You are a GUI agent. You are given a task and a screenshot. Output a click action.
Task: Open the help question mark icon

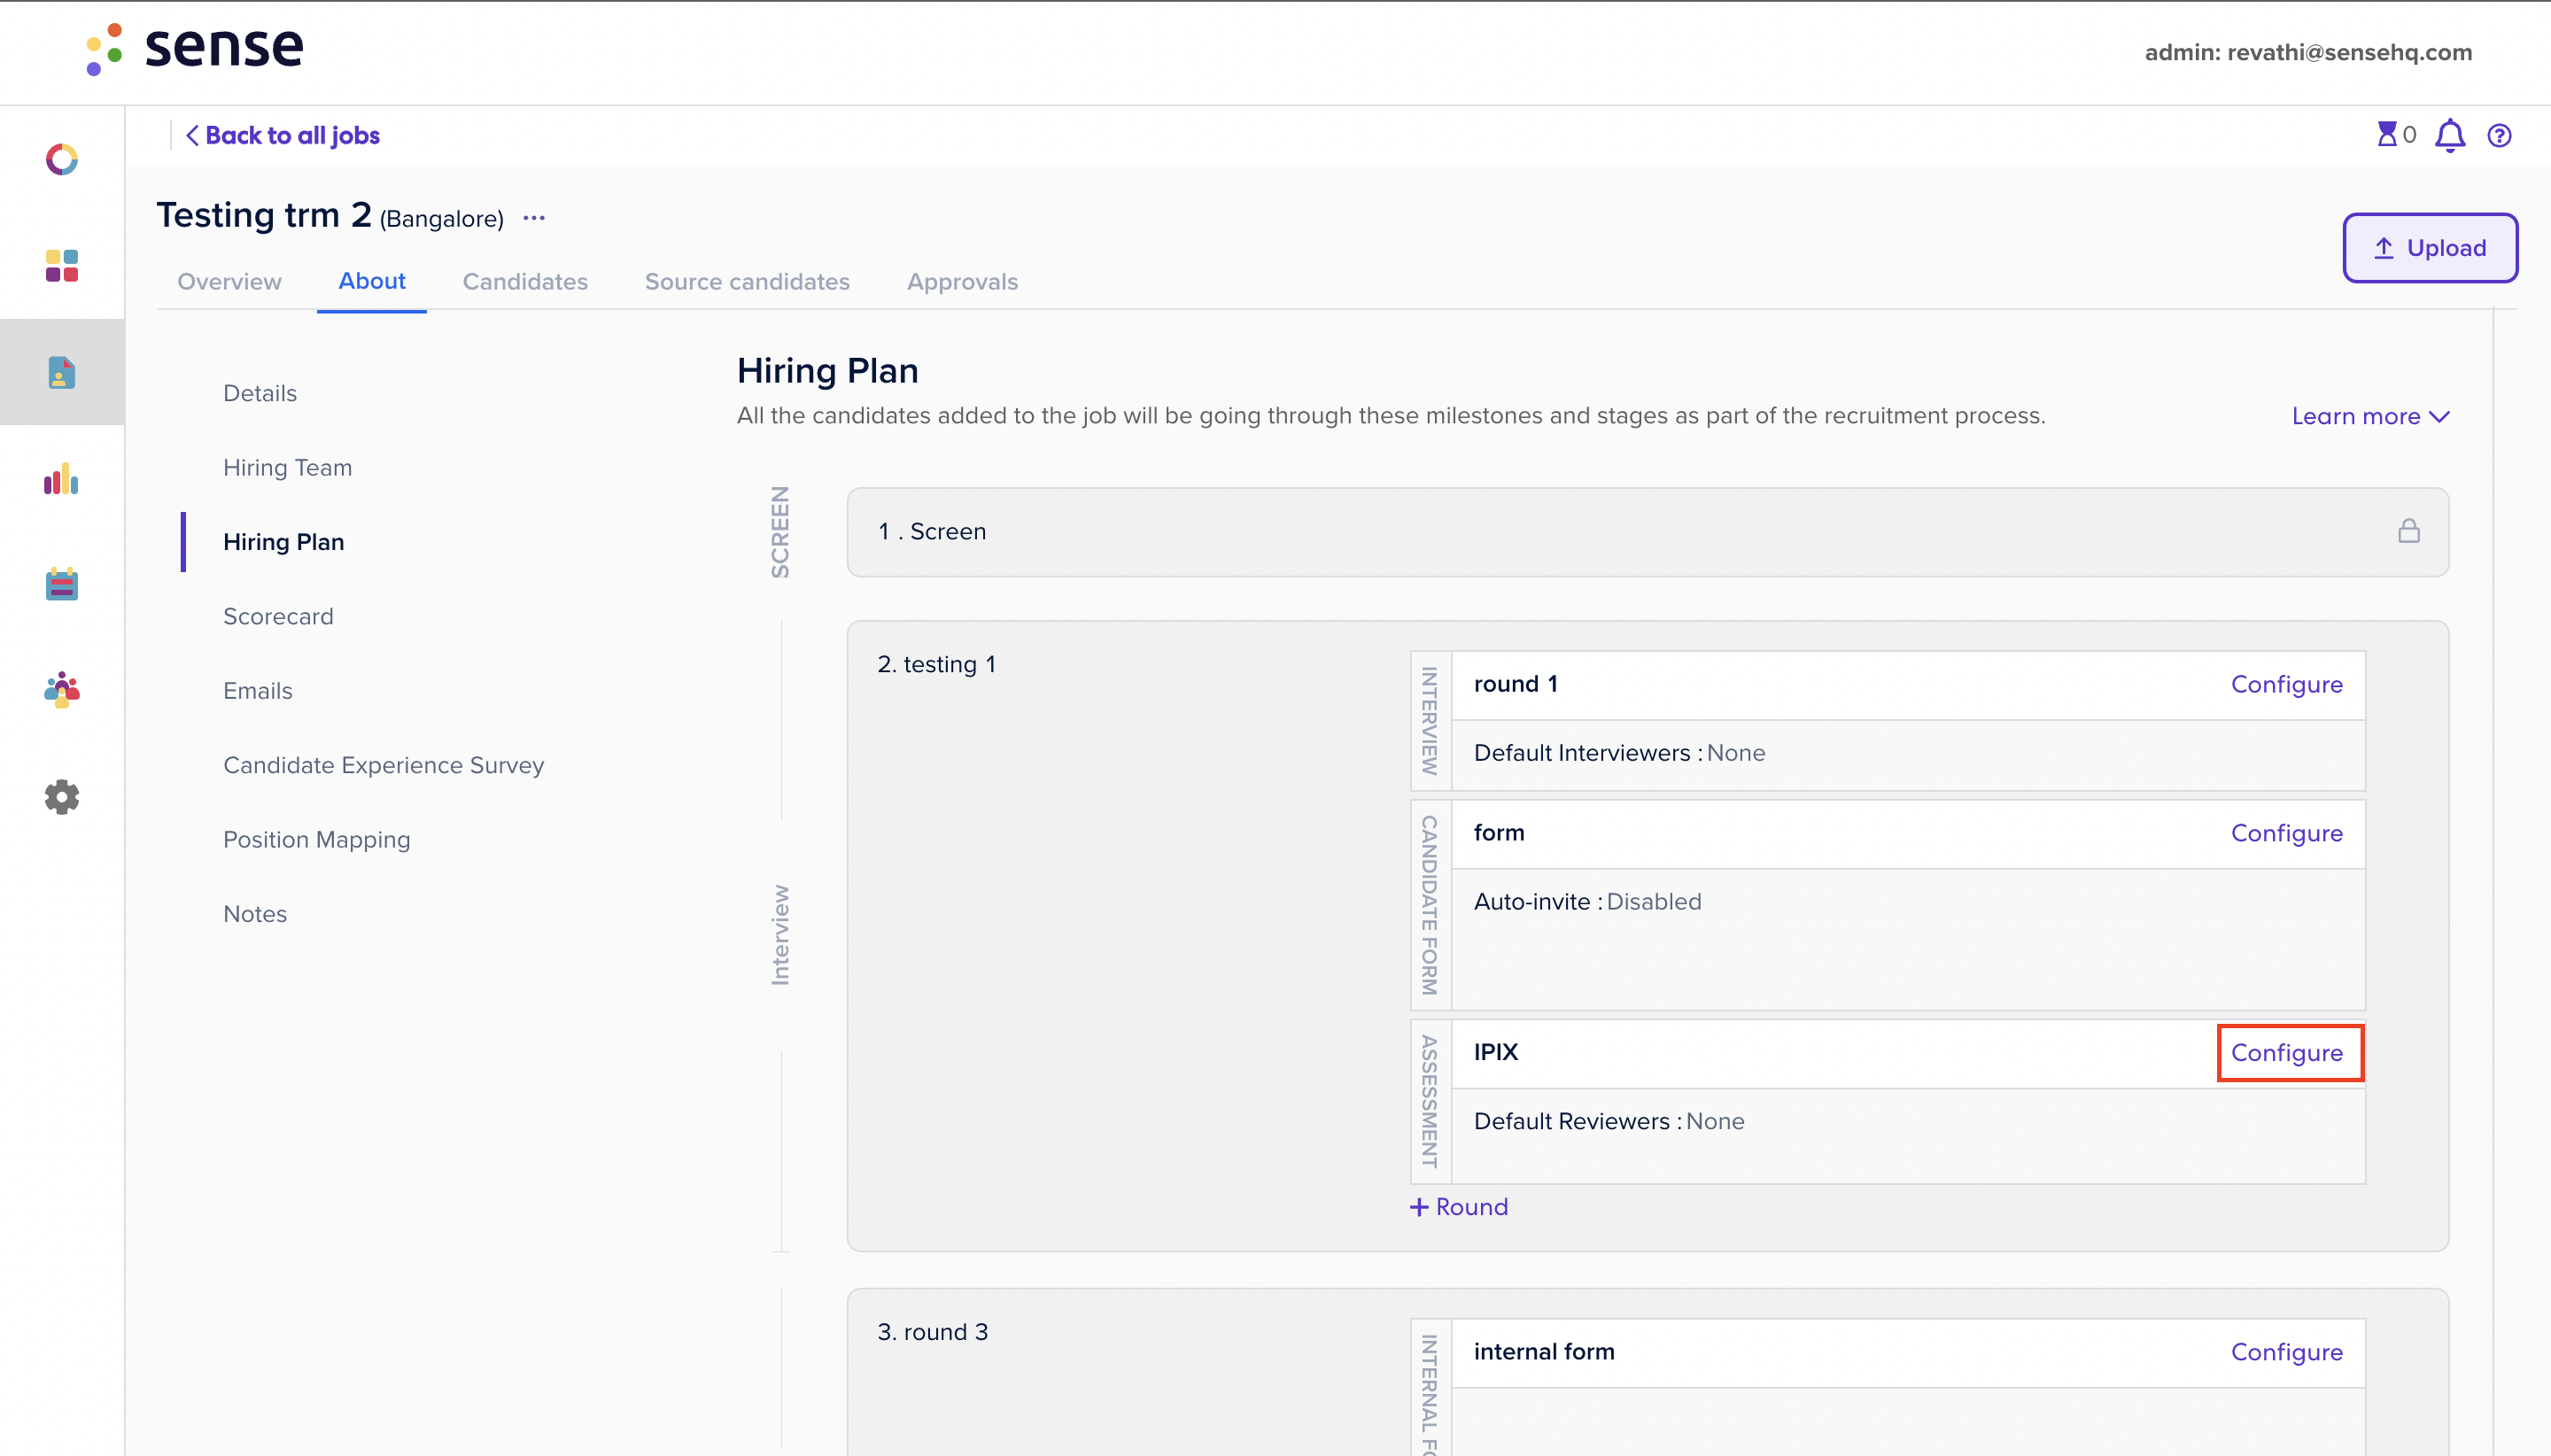pyautogui.click(x=2499, y=136)
